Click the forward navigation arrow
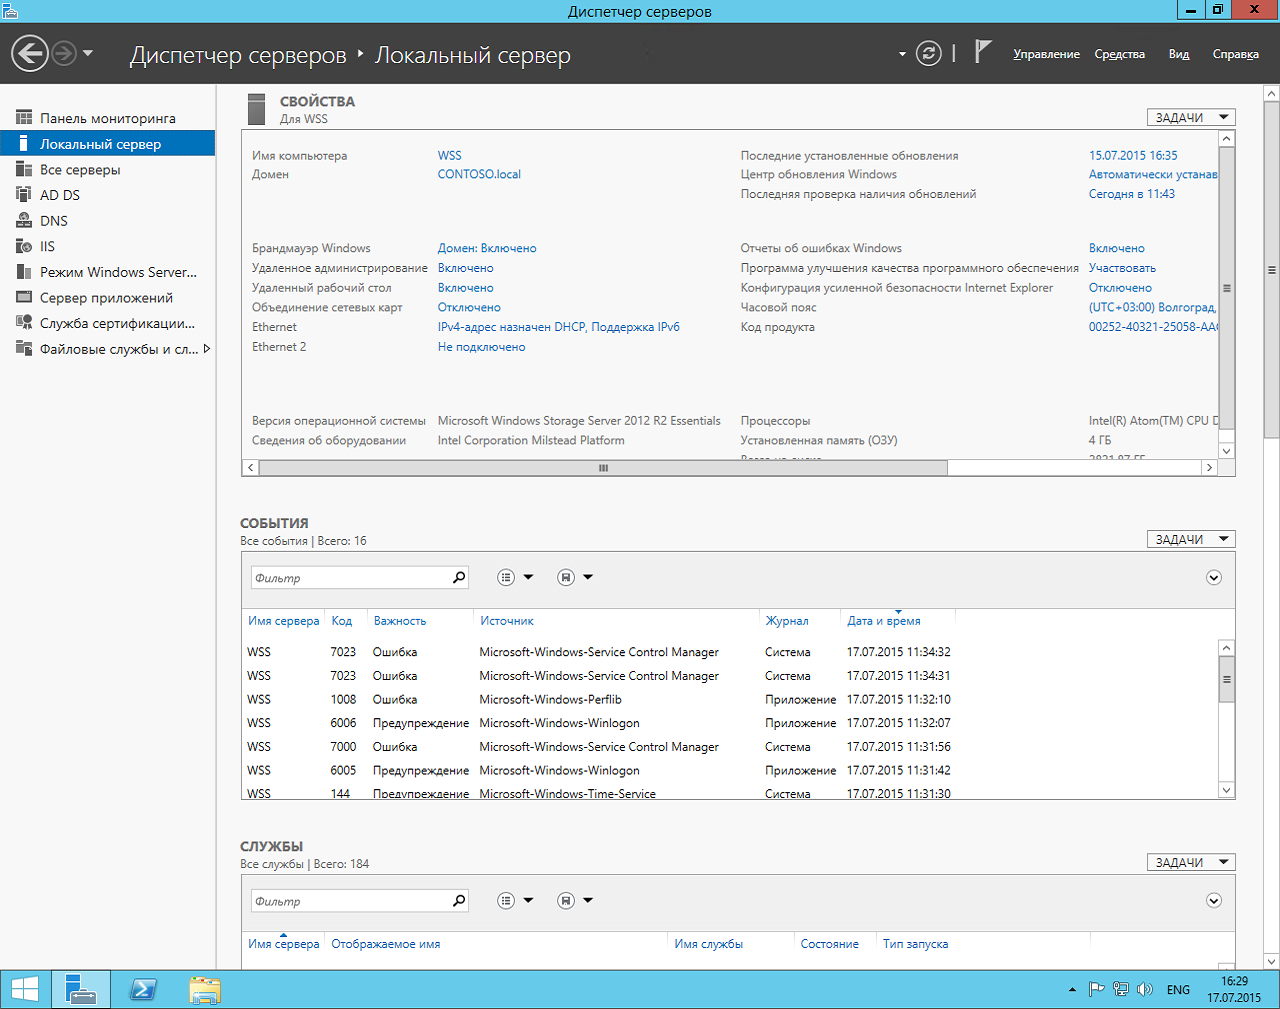Image resolution: width=1280 pixels, height=1009 pixels. click(64, 53)
